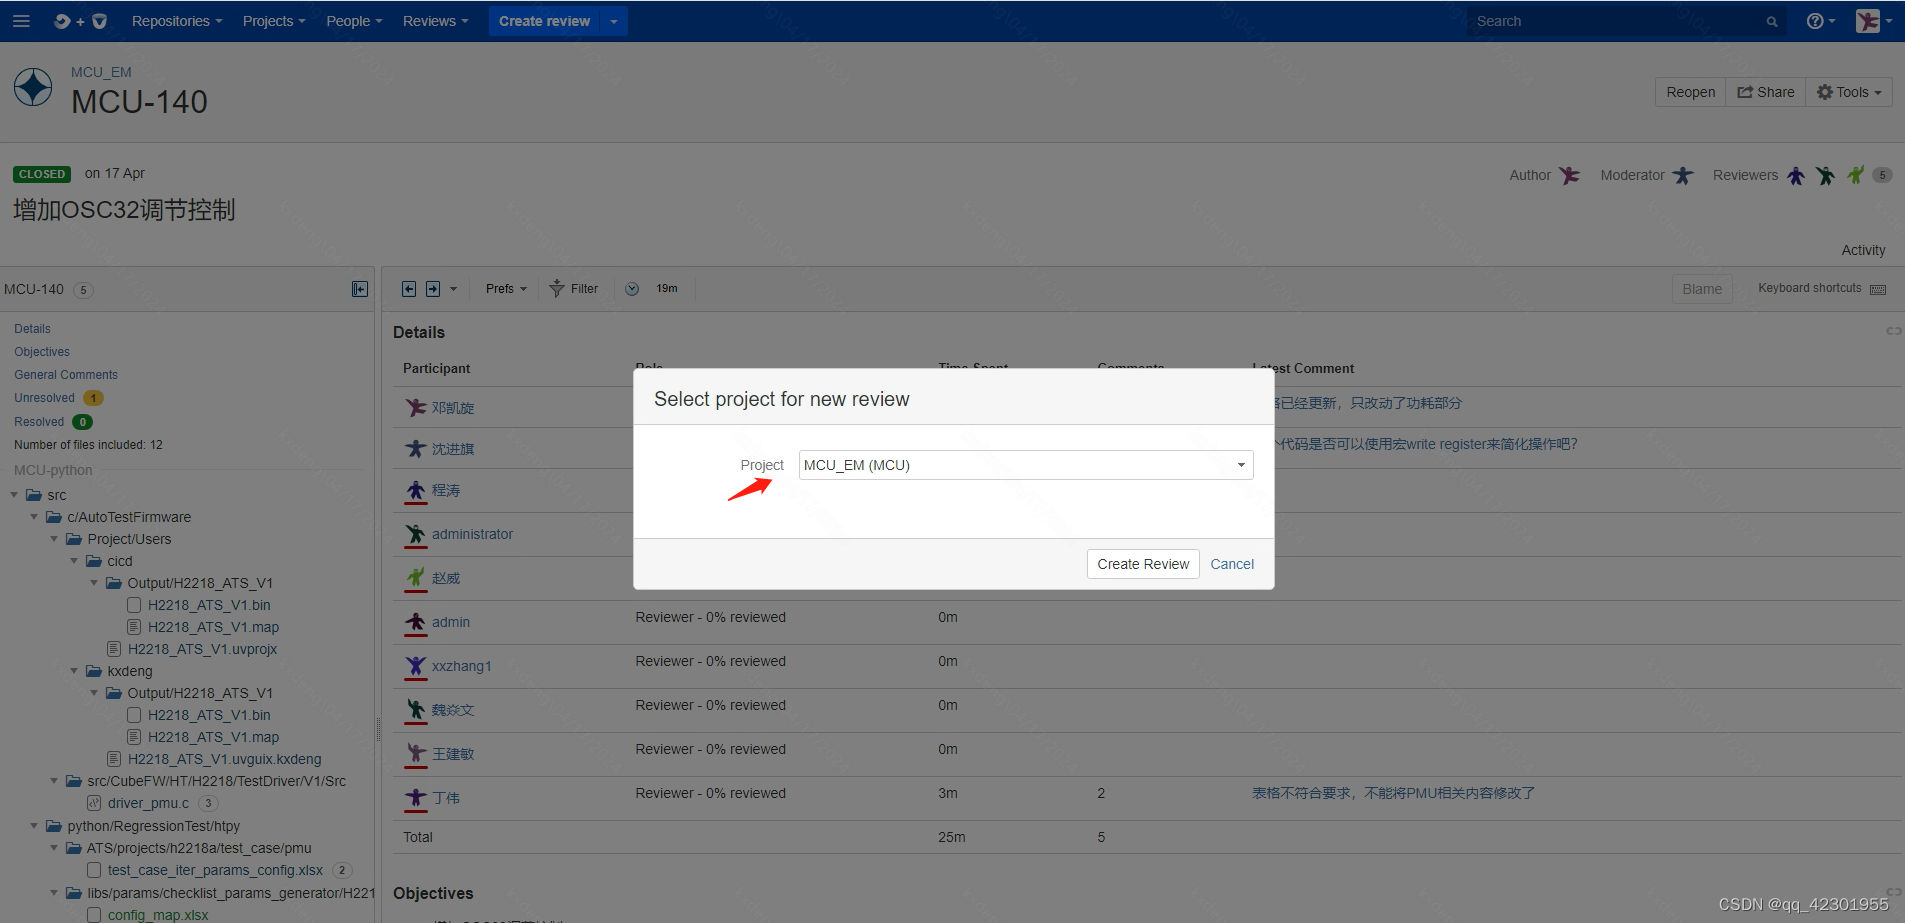1905x923 pixels.
Task: Open the Prefs dropdown
Action: (506, 289)
